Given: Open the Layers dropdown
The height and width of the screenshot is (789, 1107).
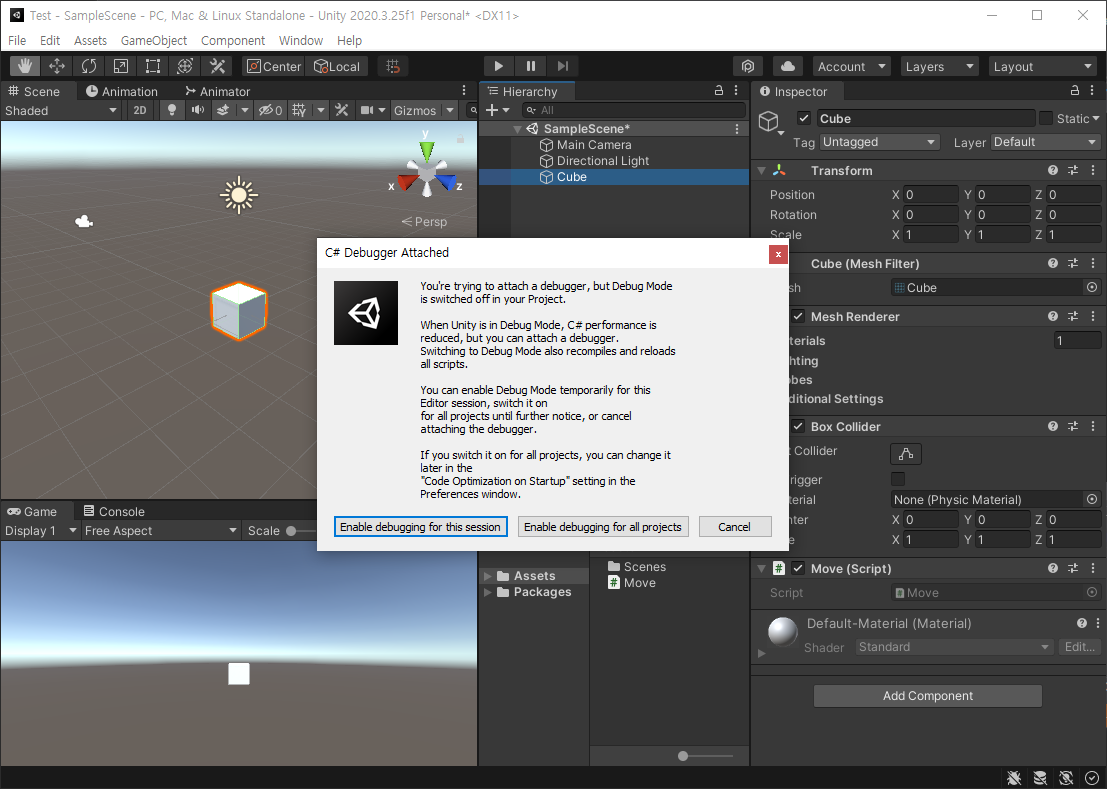Looking at the screenshot, I should tap(939, 66).
